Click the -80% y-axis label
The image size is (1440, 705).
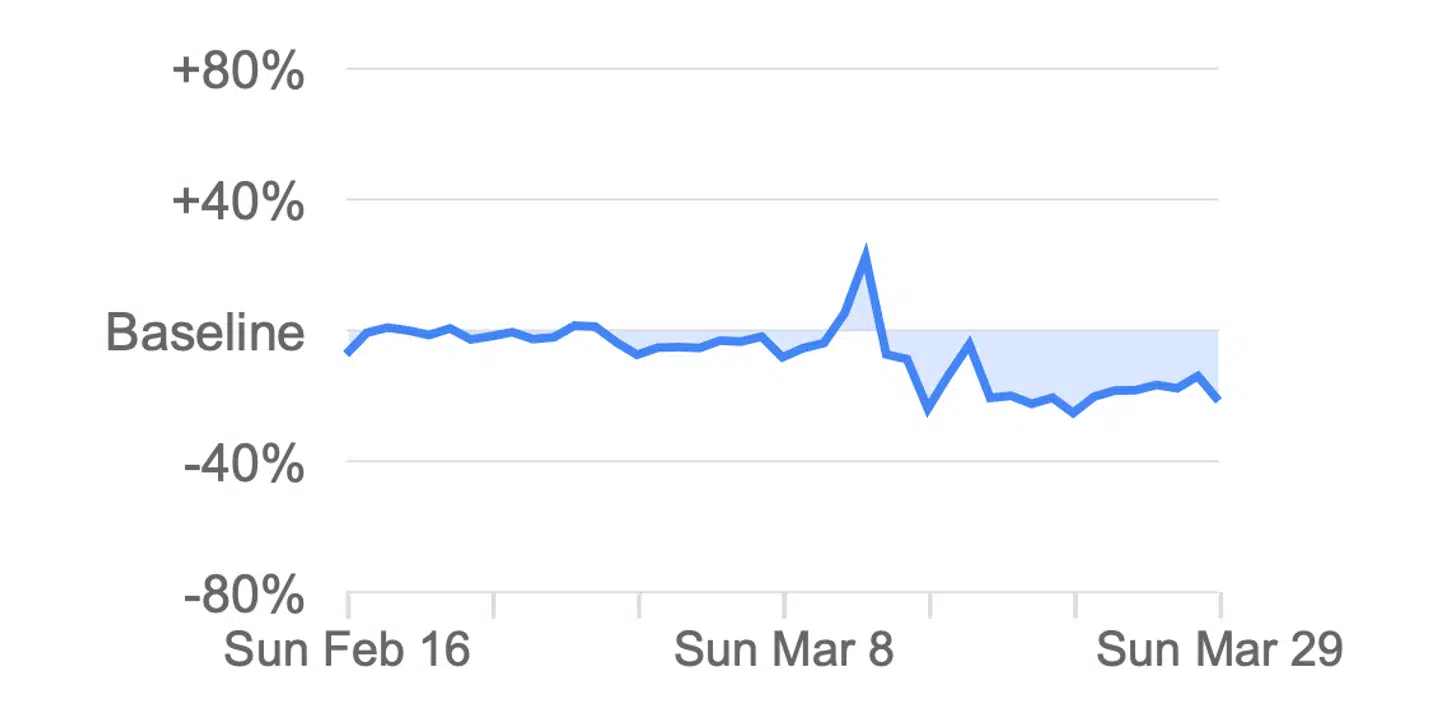click(x=243, y=596)
